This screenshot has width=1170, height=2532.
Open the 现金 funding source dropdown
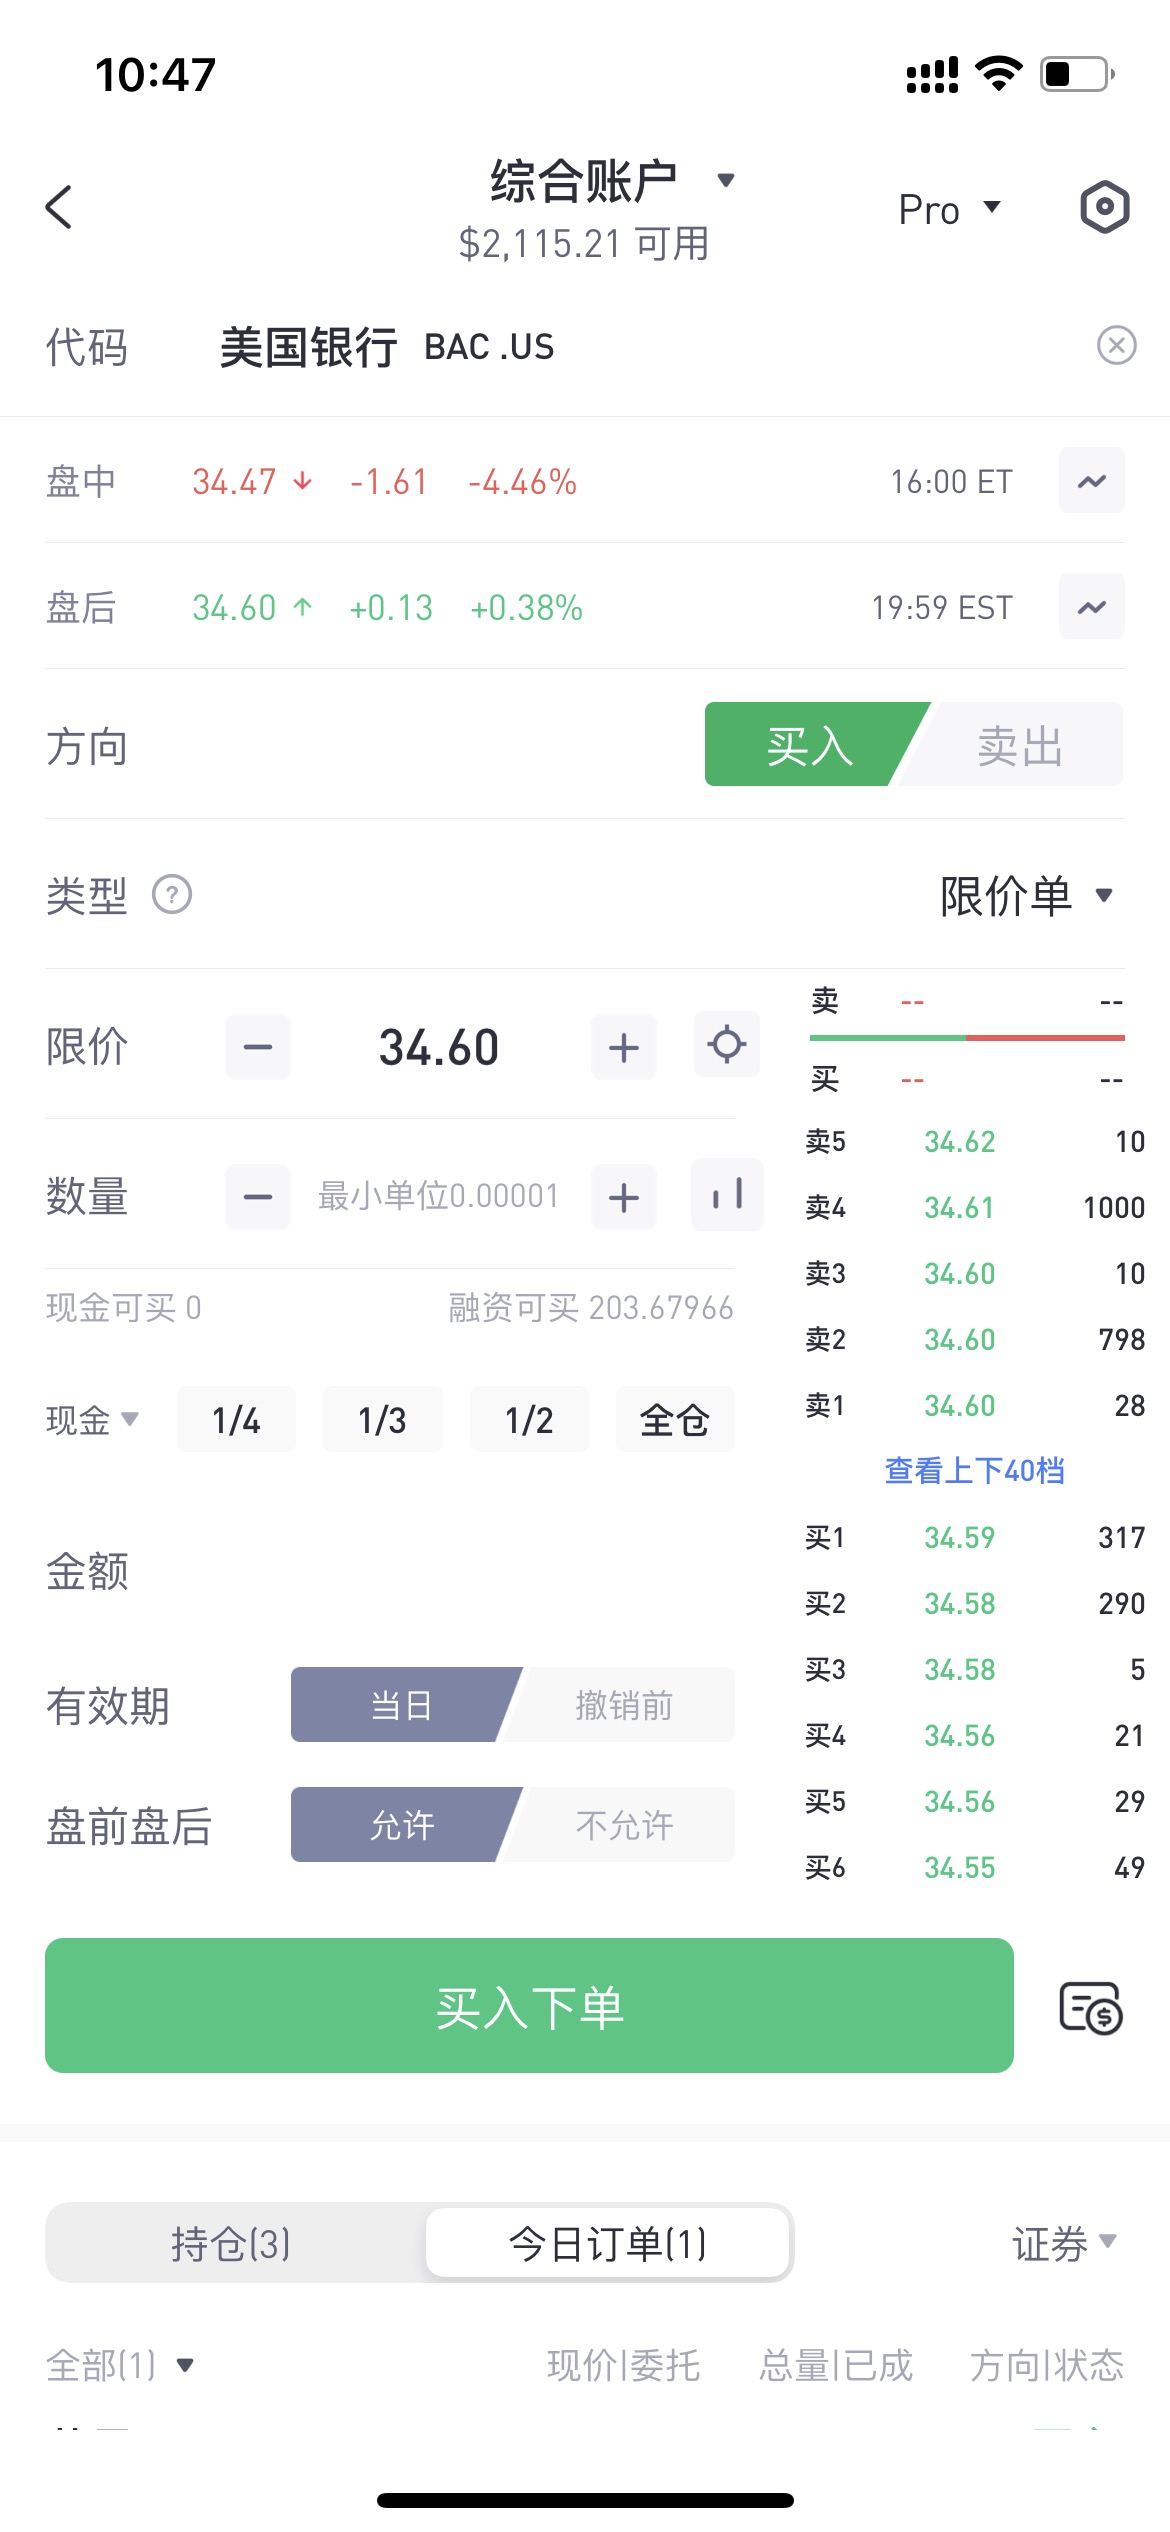pyautogui.click(x=92, y=1420)
